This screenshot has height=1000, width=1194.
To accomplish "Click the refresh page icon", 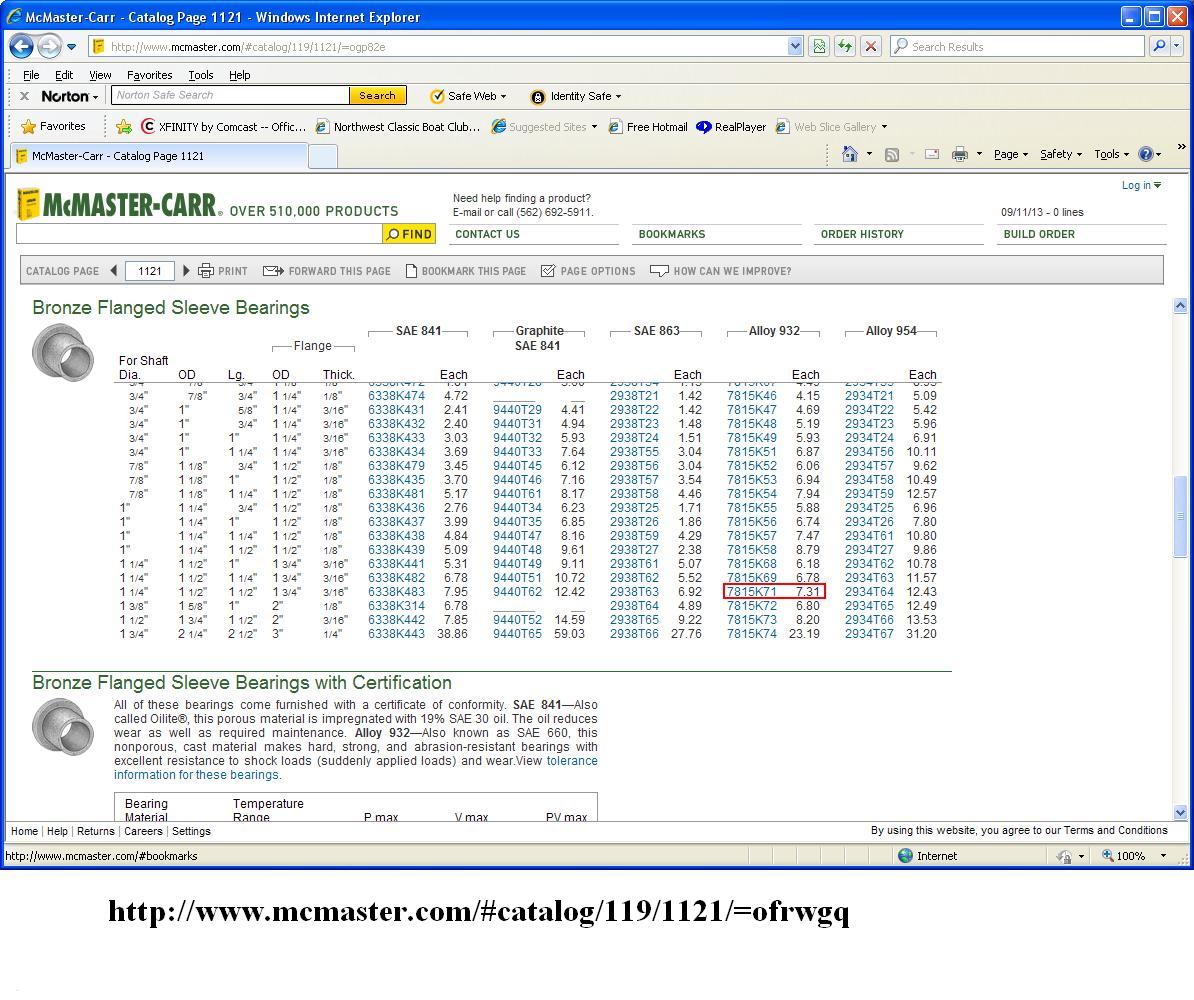I will click(x=845, y=46).
